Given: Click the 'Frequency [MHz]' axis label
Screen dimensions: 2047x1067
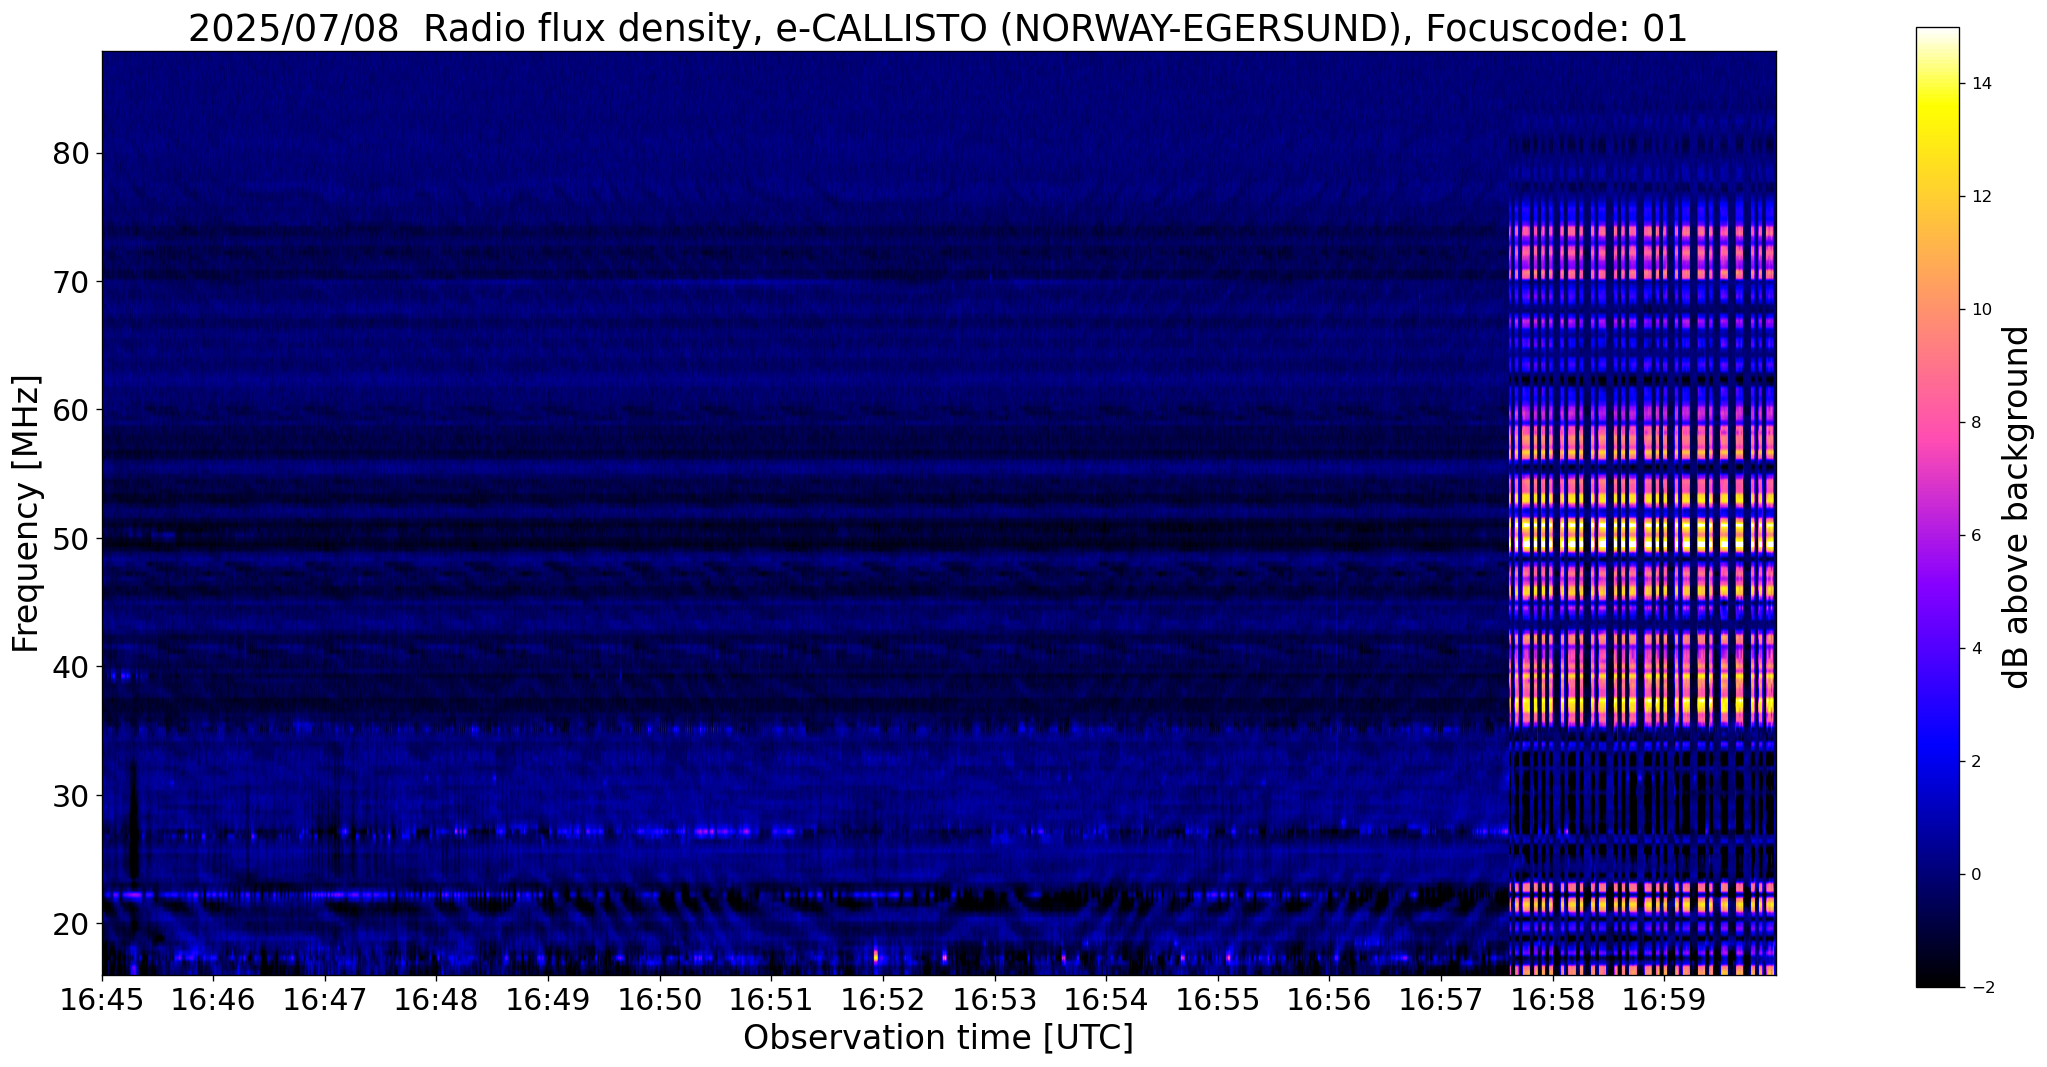Looking at the screenshot, I should [x=27, y=513].
